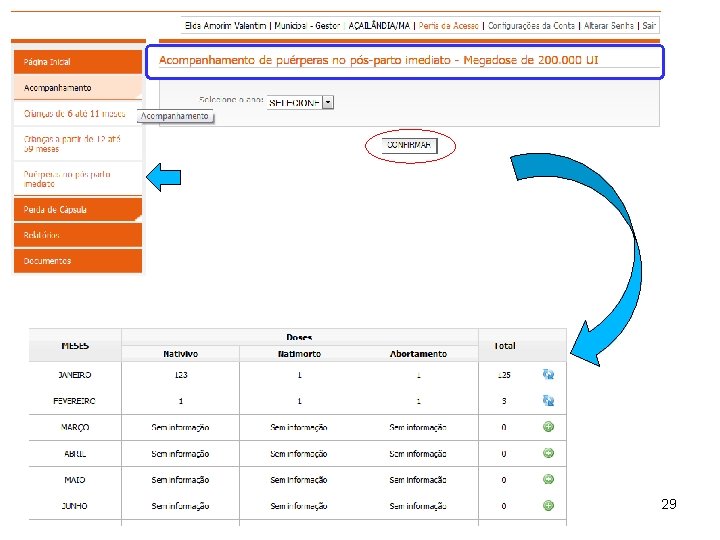Select Puérperas no pós-parto imediato submenu

coord(78,179)
